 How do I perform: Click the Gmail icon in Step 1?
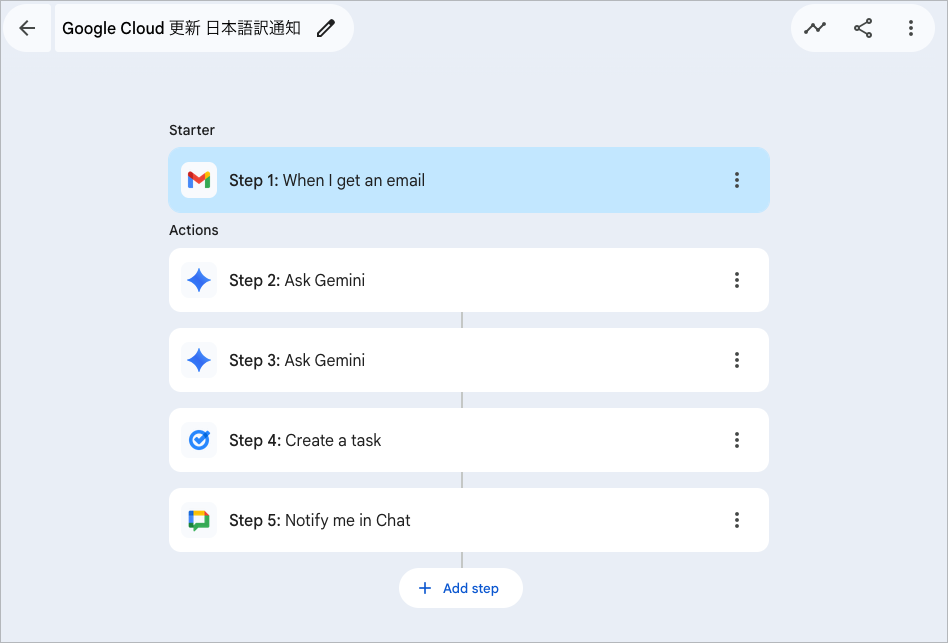199,180
